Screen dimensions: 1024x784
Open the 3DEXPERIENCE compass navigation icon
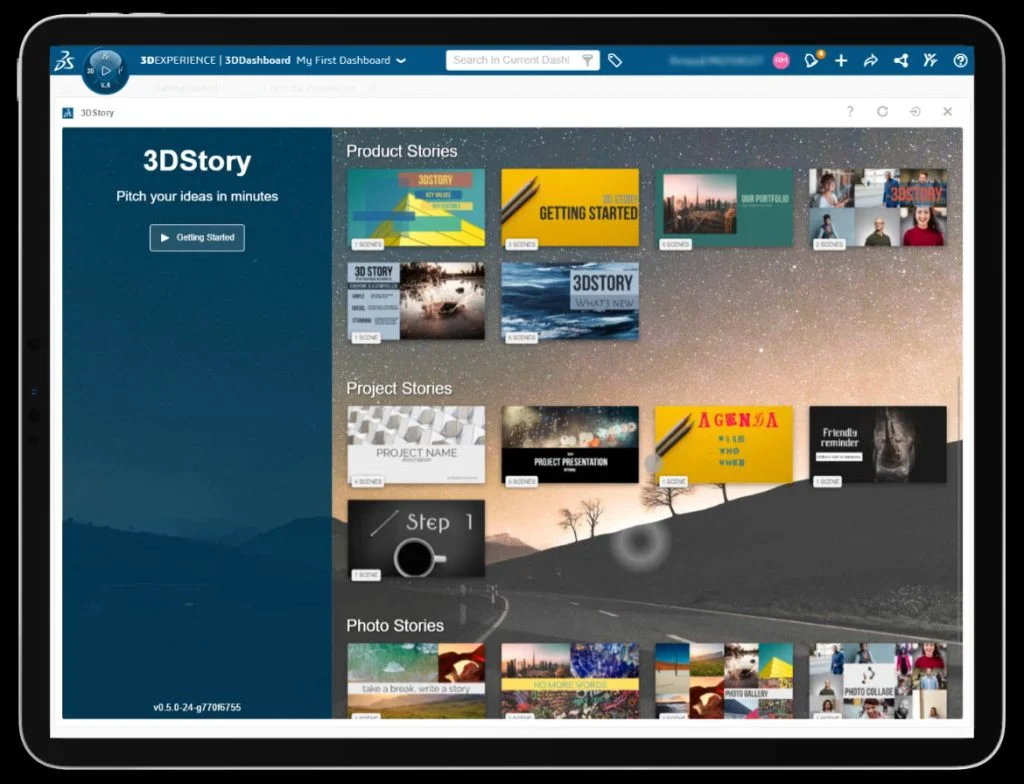click(x=107, y=68)
